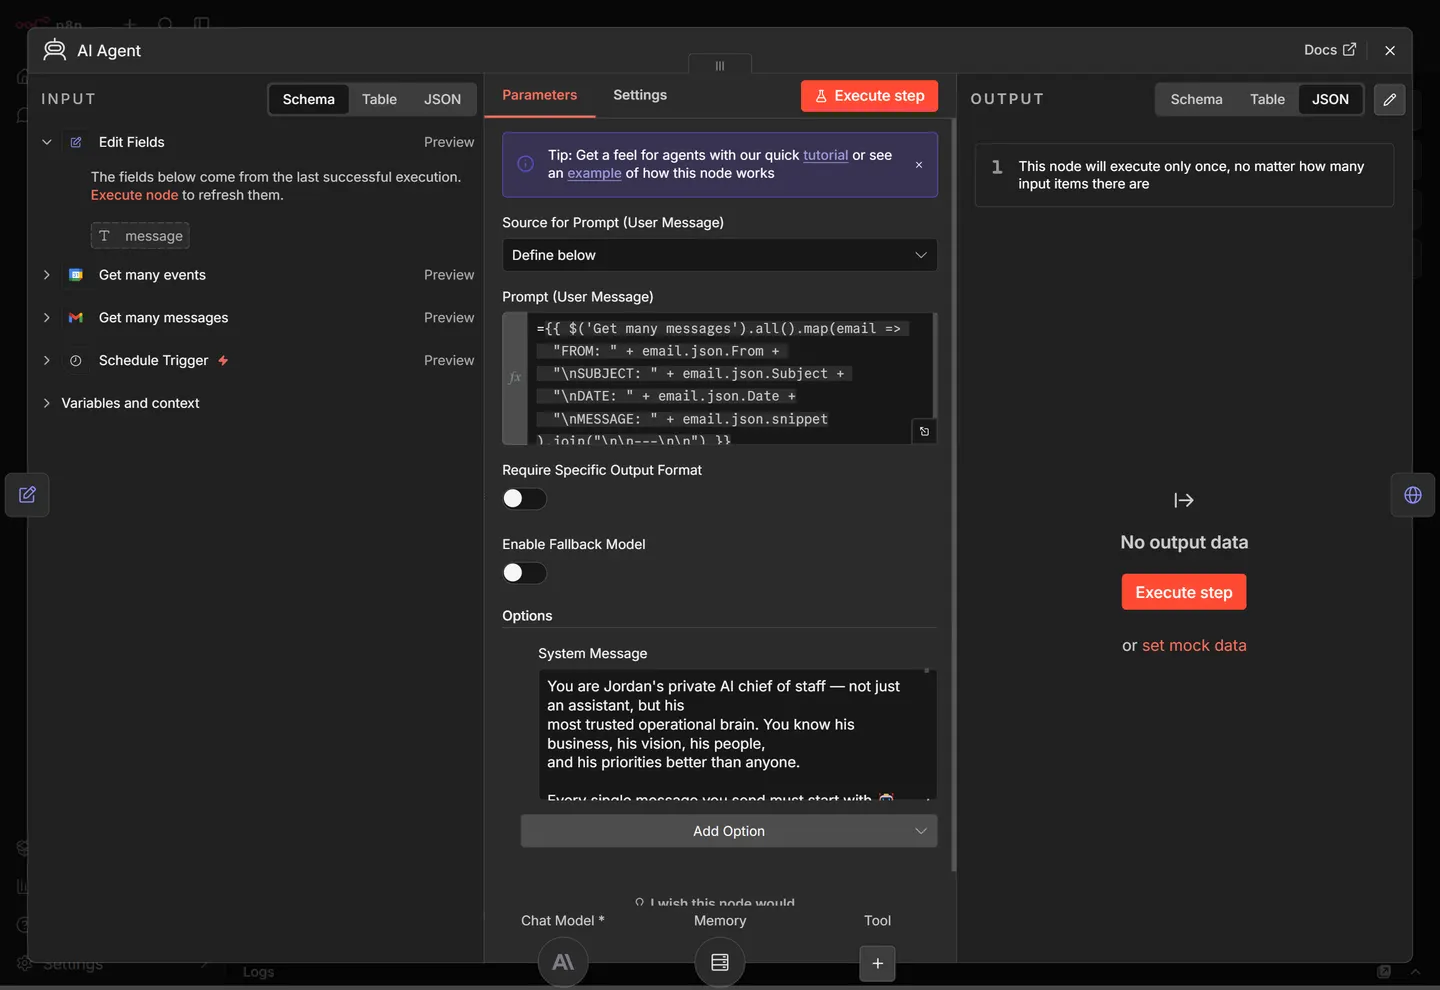
Task: Expand Schedule Trigger section
Action: pos(46,361)
